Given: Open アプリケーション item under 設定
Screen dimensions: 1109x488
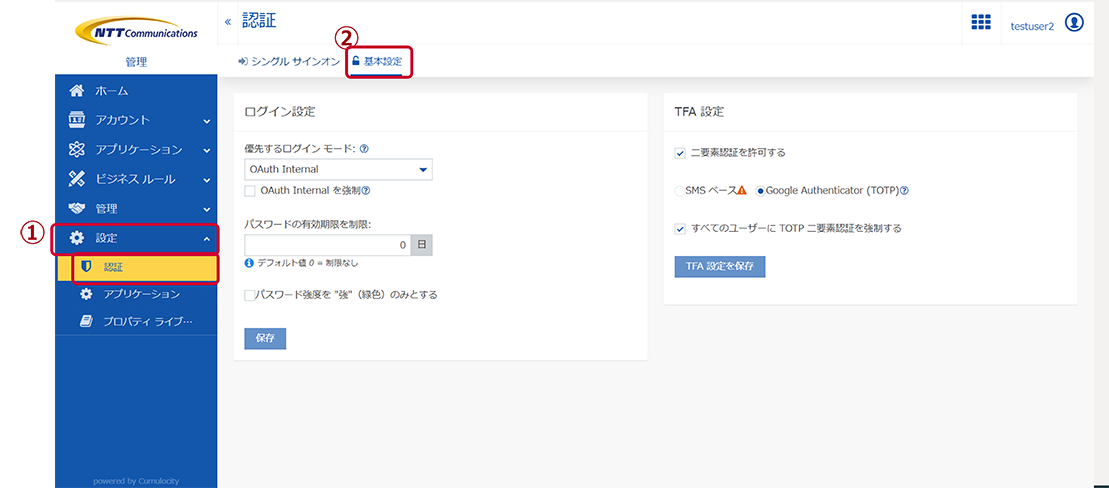Looking at the screenshot, I should tap(136, 294).
